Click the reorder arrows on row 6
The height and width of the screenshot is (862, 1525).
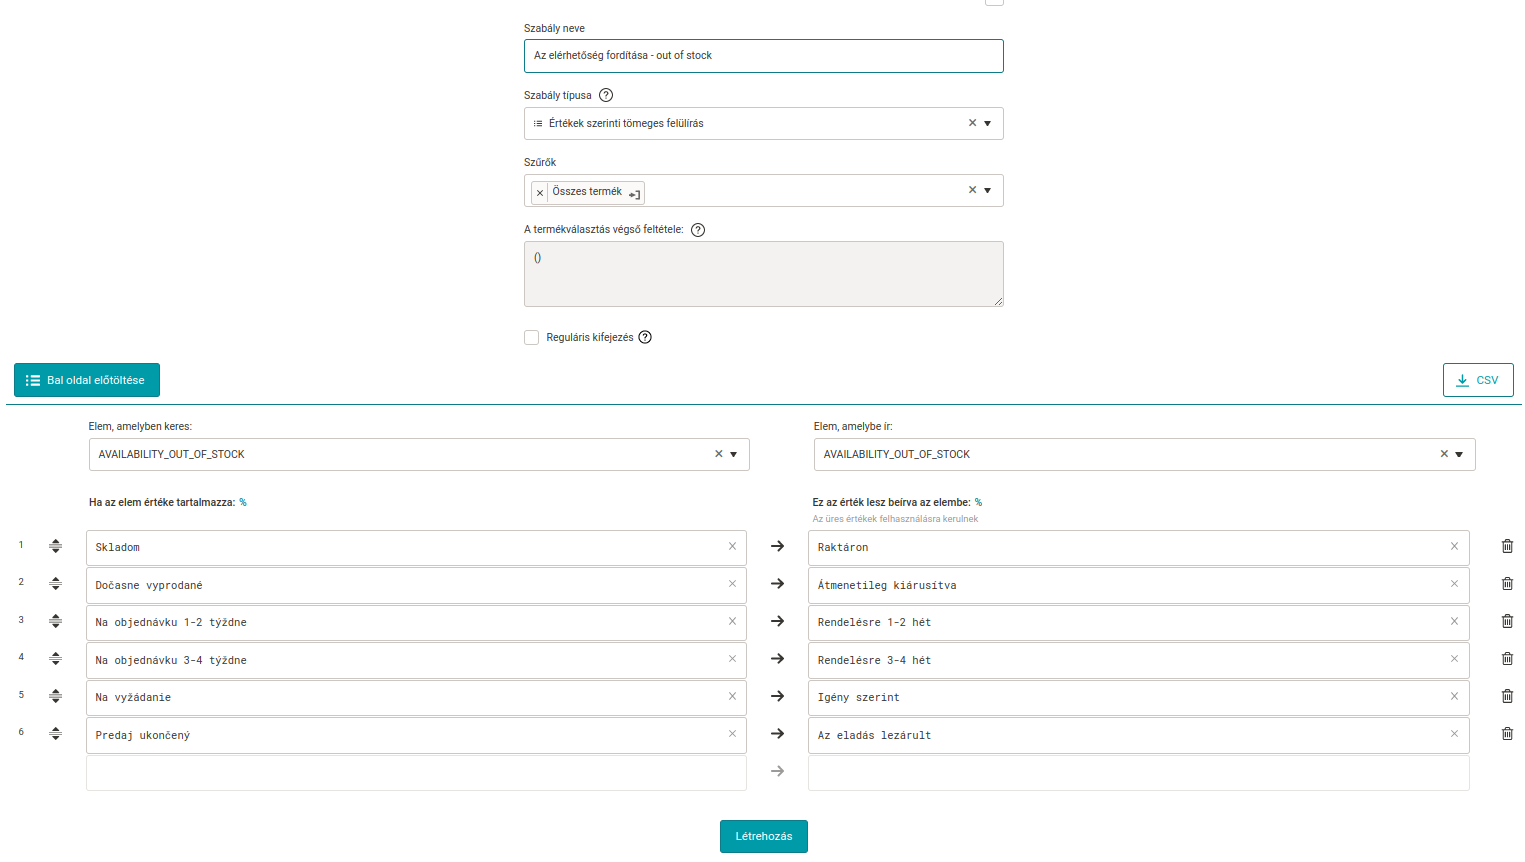pos(56,734)
